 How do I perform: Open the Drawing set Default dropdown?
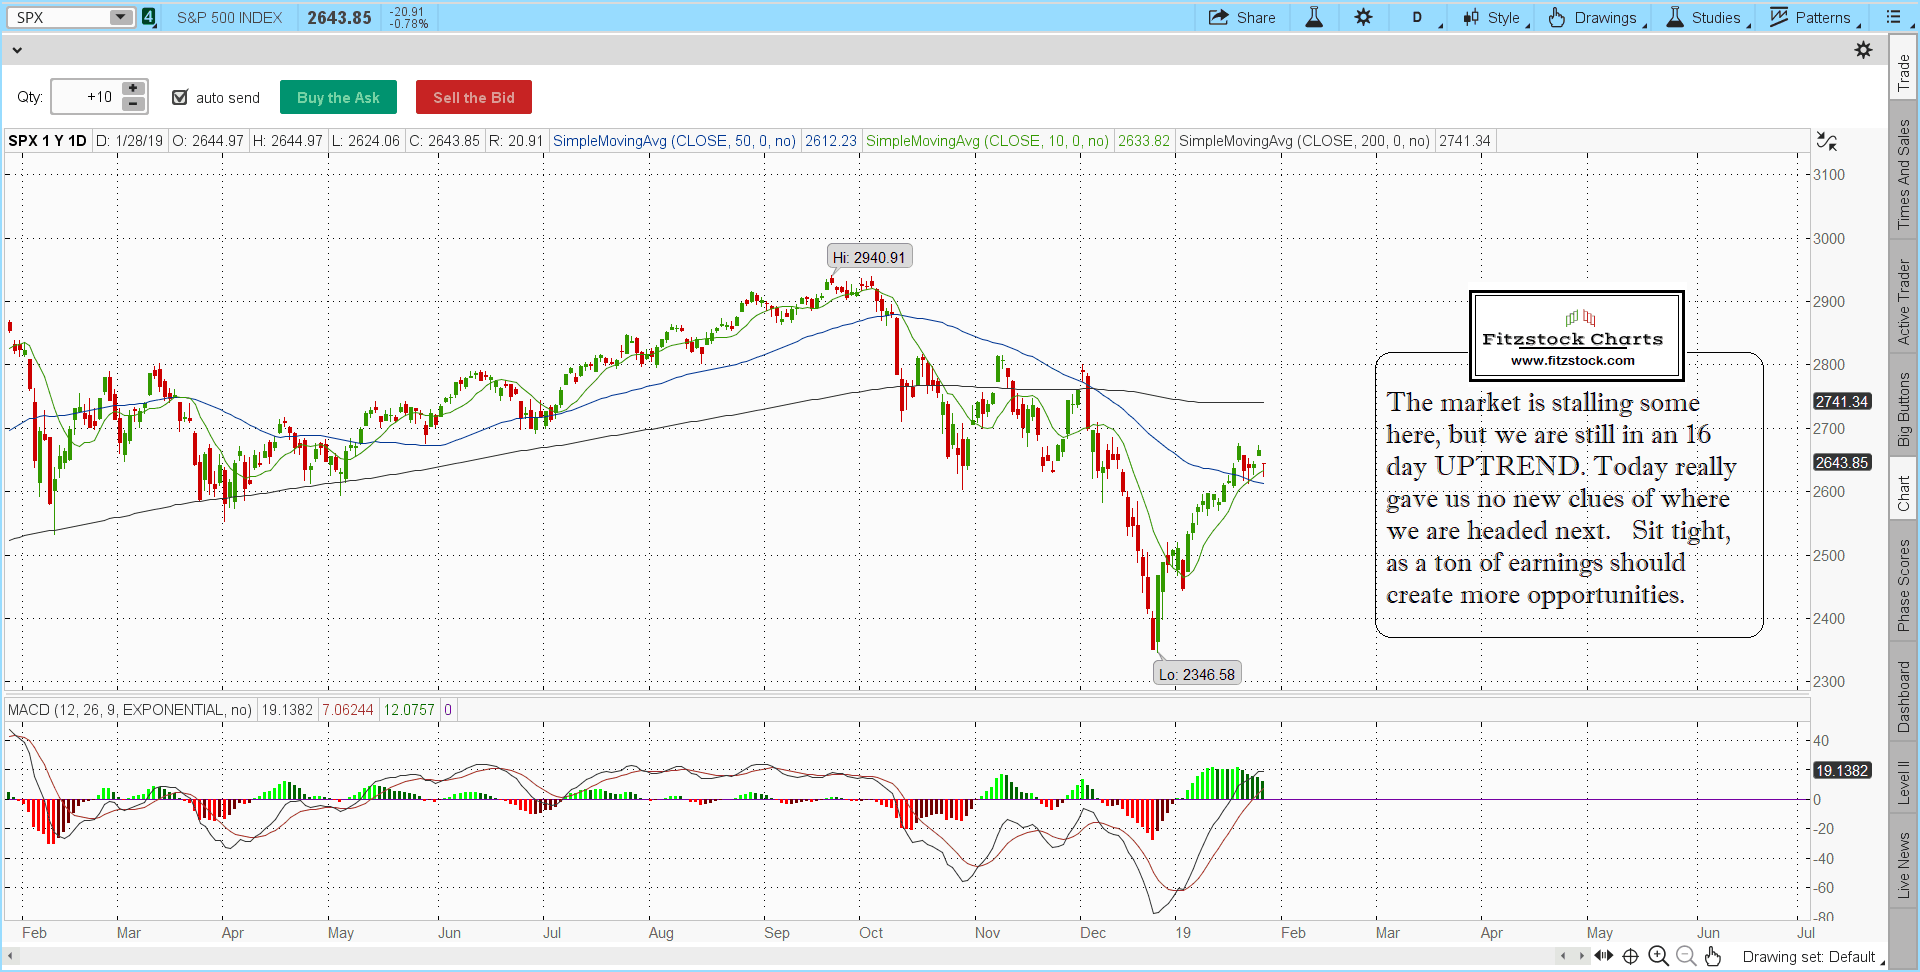click(x=1812, y=957)
